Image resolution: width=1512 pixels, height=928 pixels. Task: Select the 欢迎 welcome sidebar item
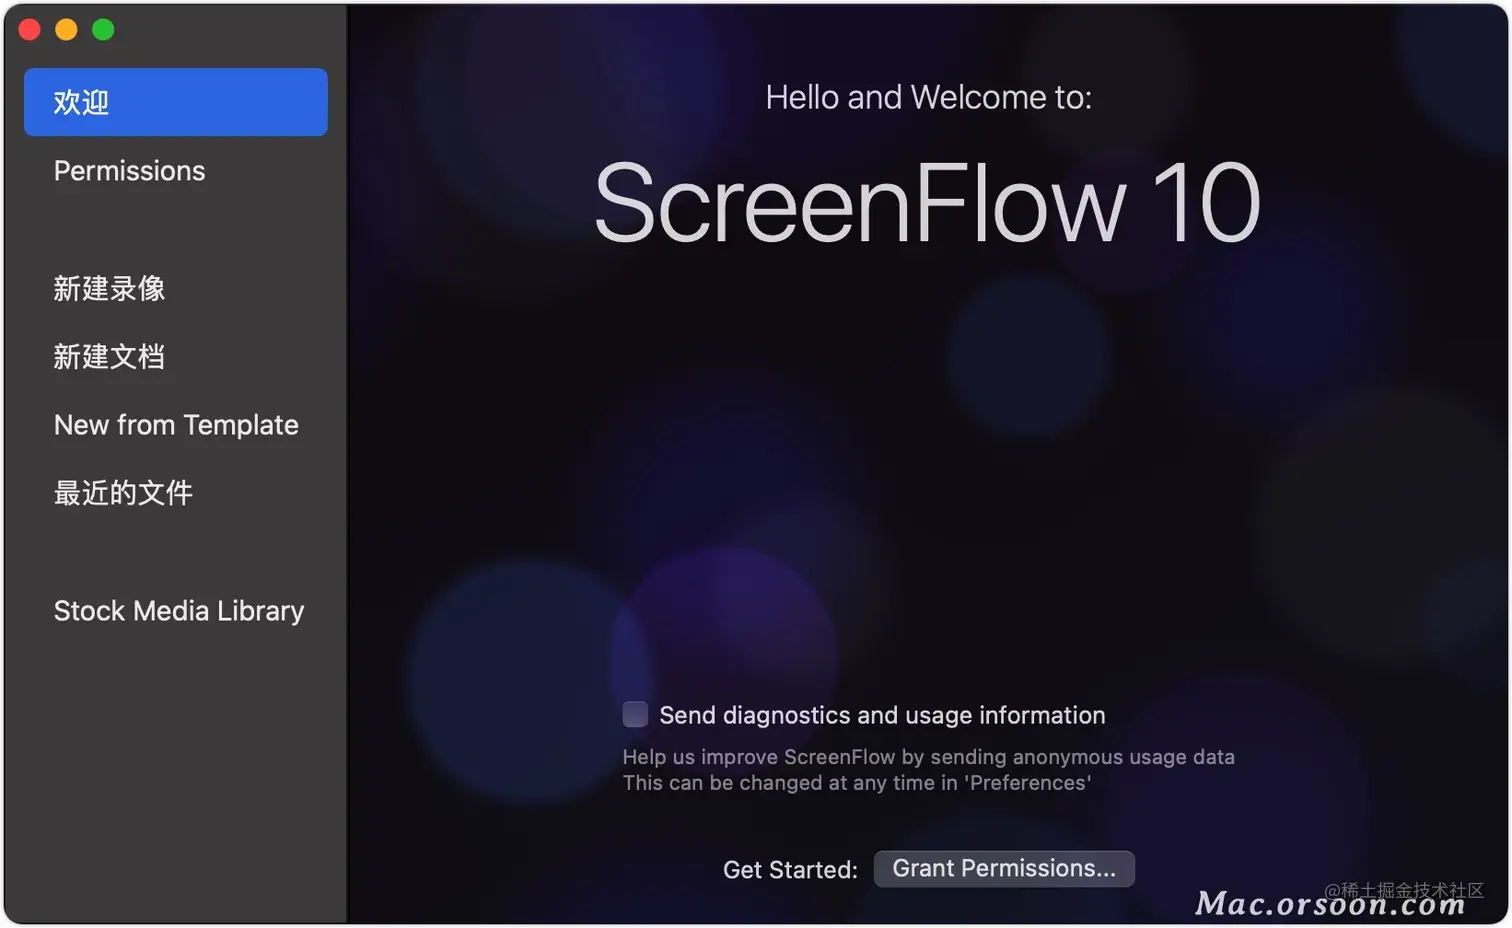point(176,102)
